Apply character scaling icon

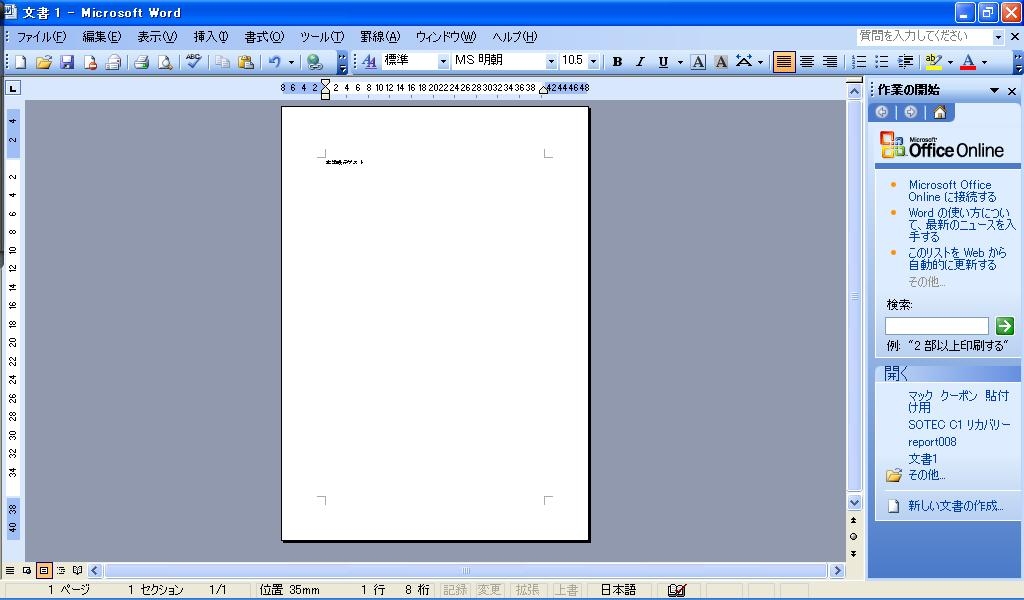[x=744, y=62]
